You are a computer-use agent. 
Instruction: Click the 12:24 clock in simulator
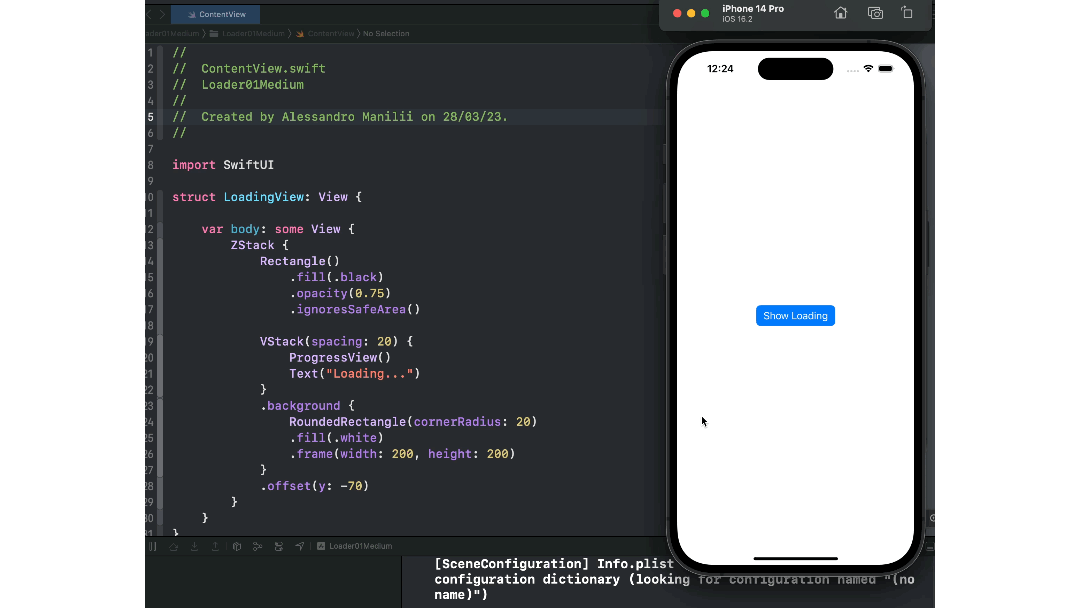[720, 68]
